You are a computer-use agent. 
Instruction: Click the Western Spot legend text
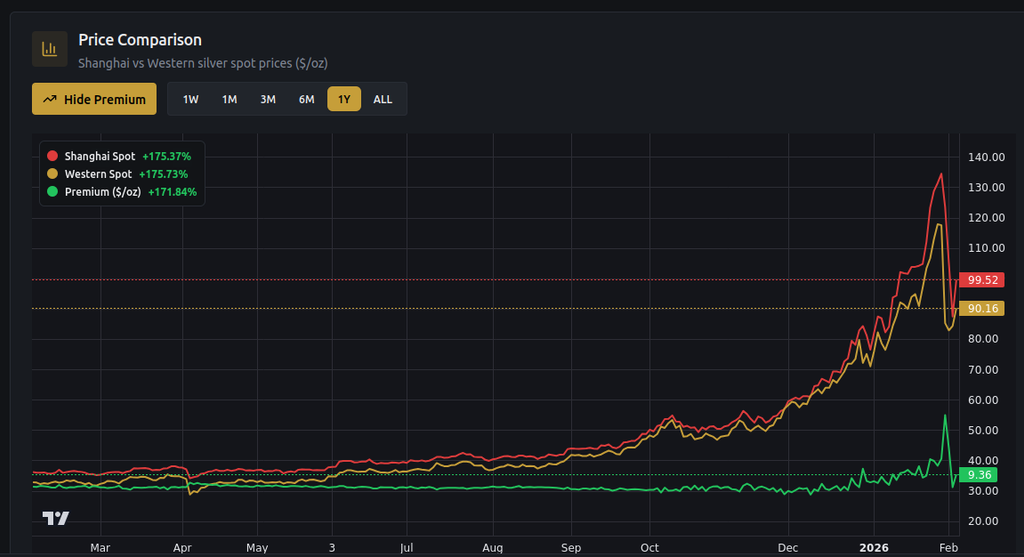[x=98, y=174]
